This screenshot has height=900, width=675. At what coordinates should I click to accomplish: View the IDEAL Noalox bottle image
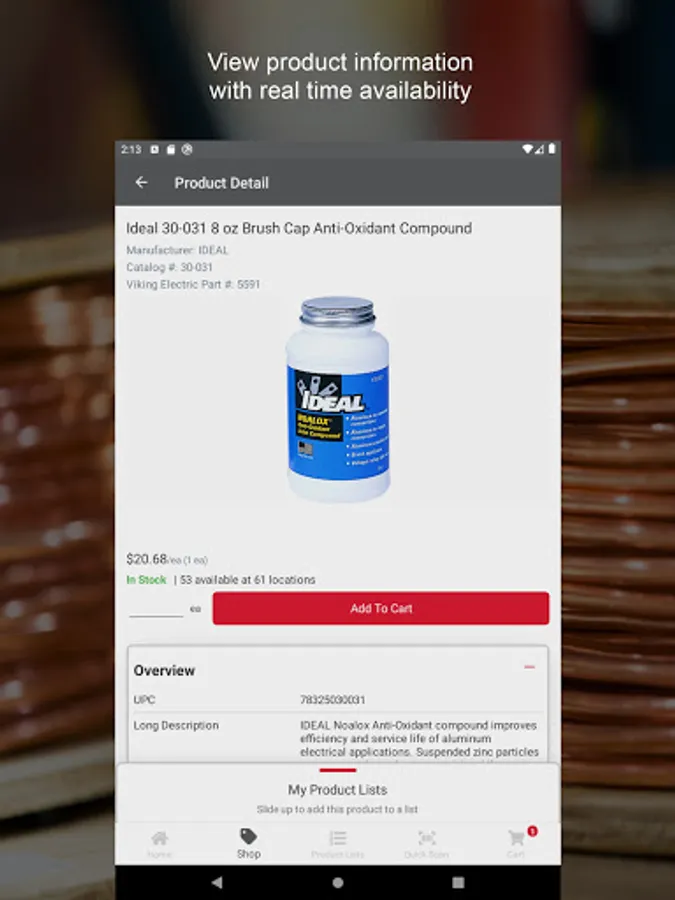point(338,399)
